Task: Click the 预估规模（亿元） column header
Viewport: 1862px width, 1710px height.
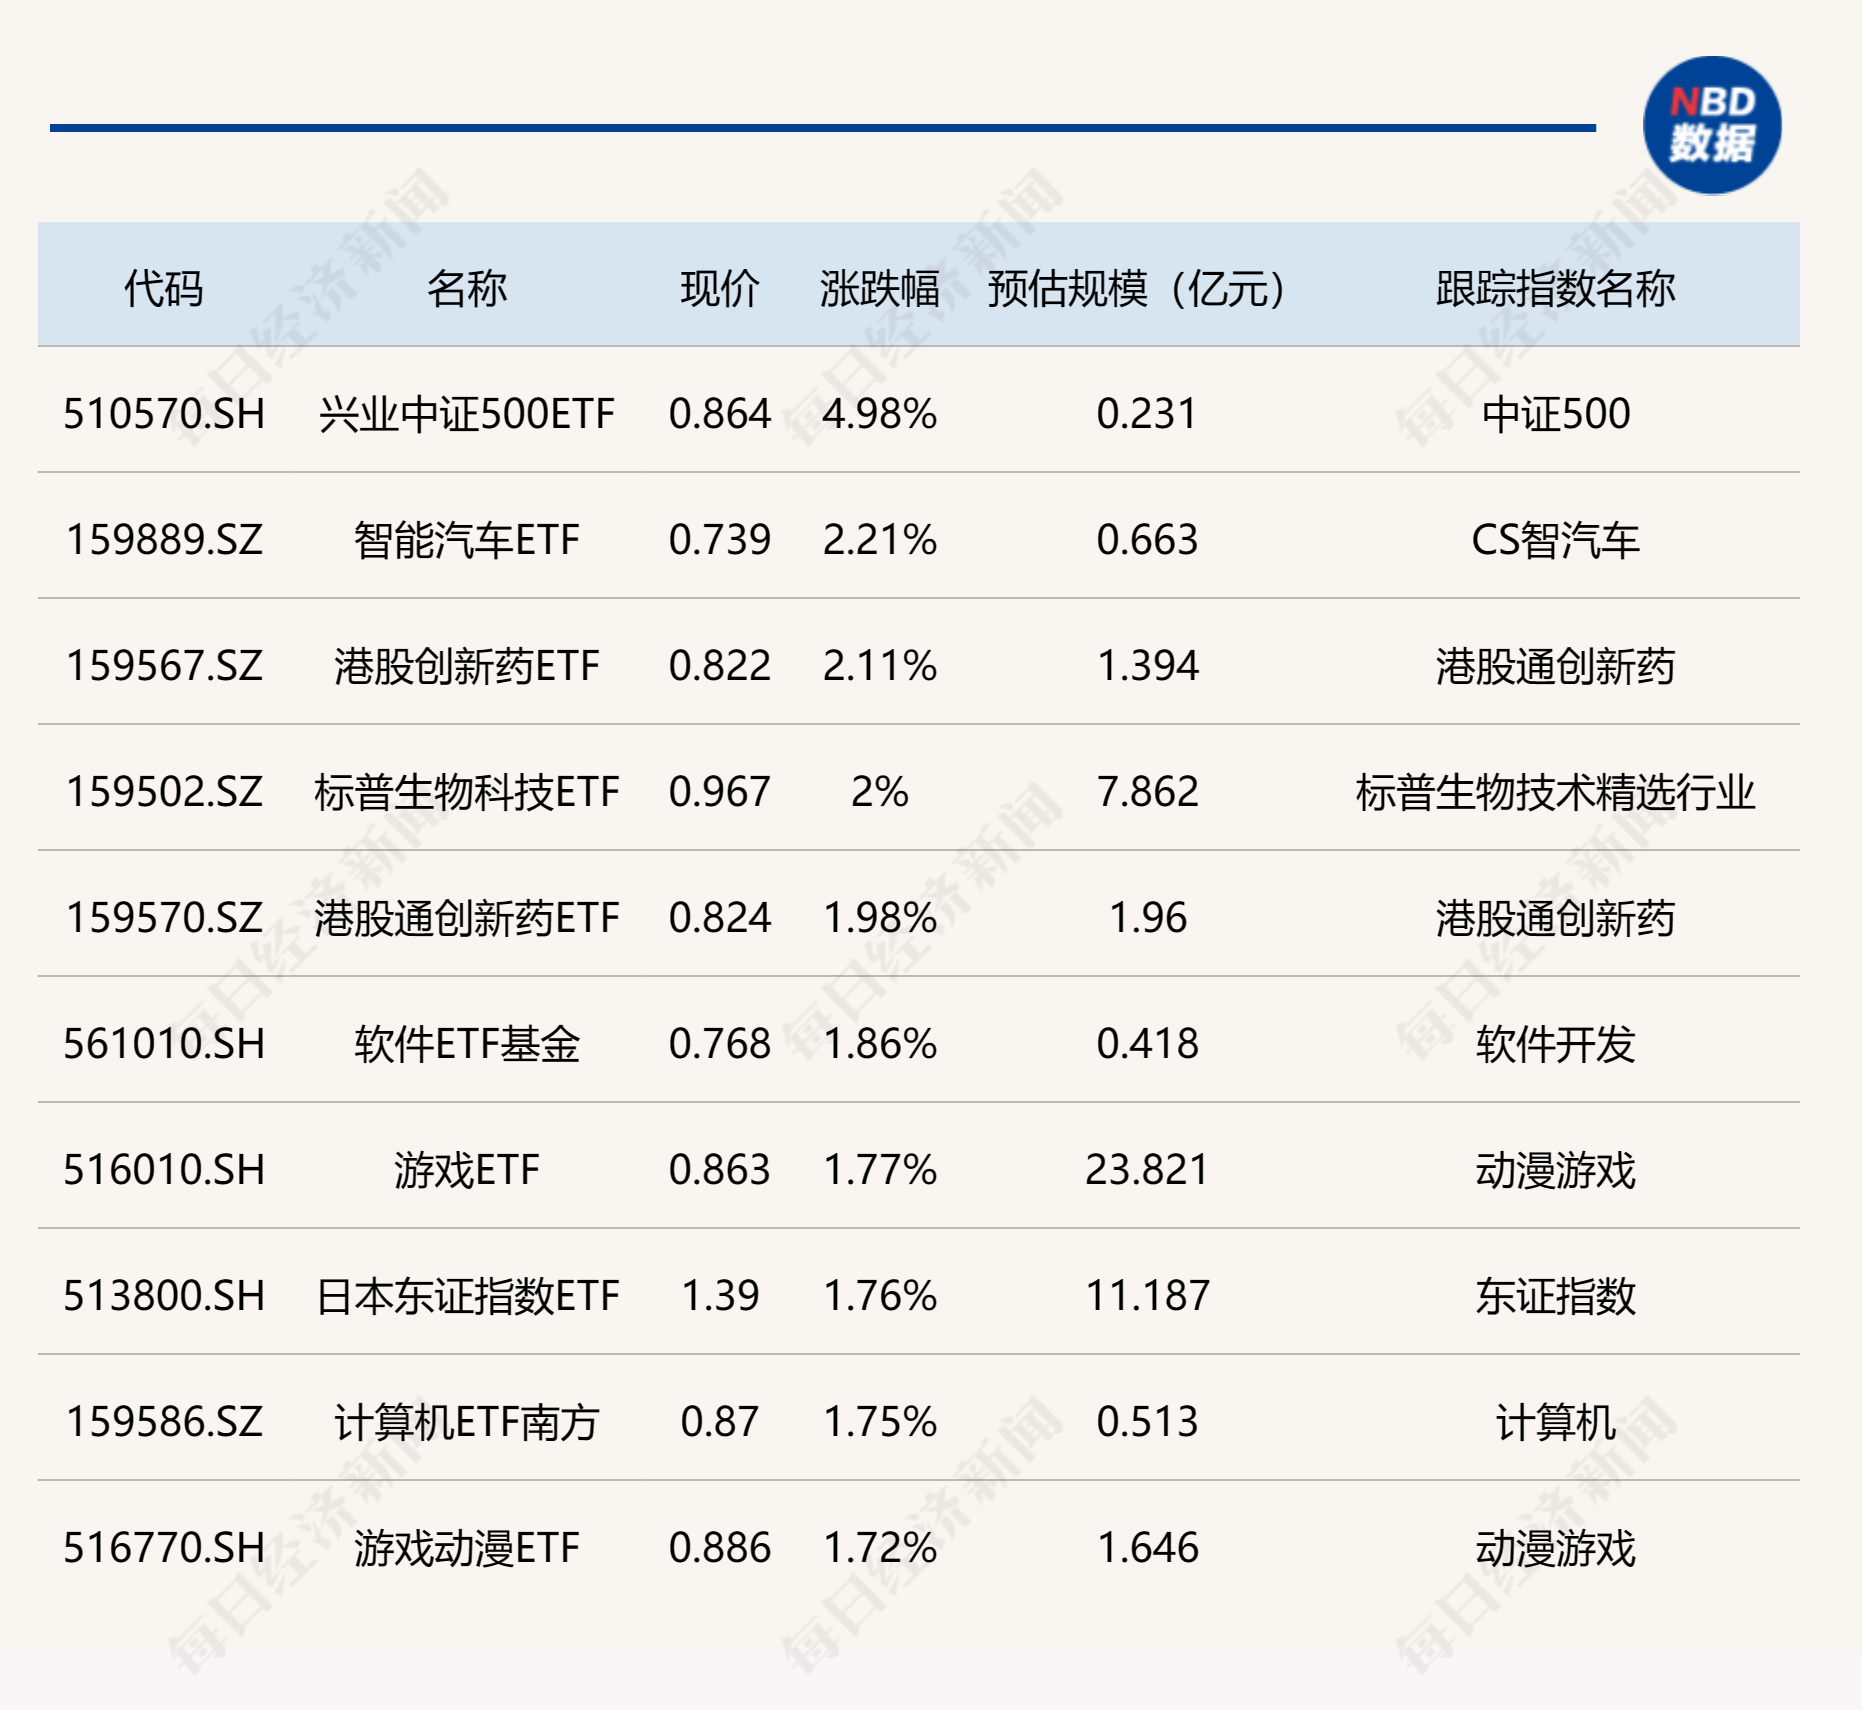Action: pyautogui.click(x=1136, y=289)
